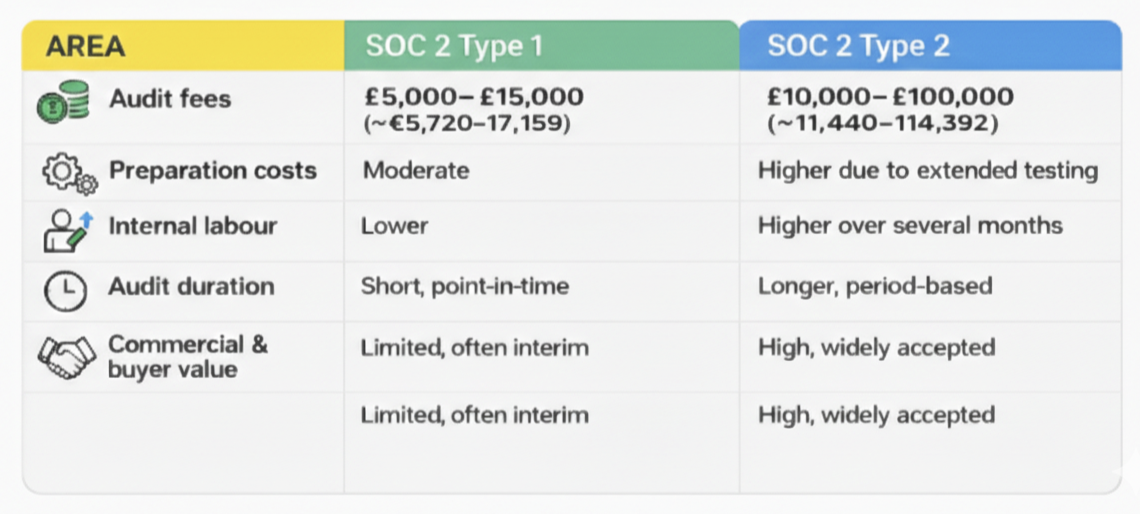Image resolution: width=1140 pixels, height=514 pixels.
Task: Select the Audit duration row label
Action: click(191, 286)
